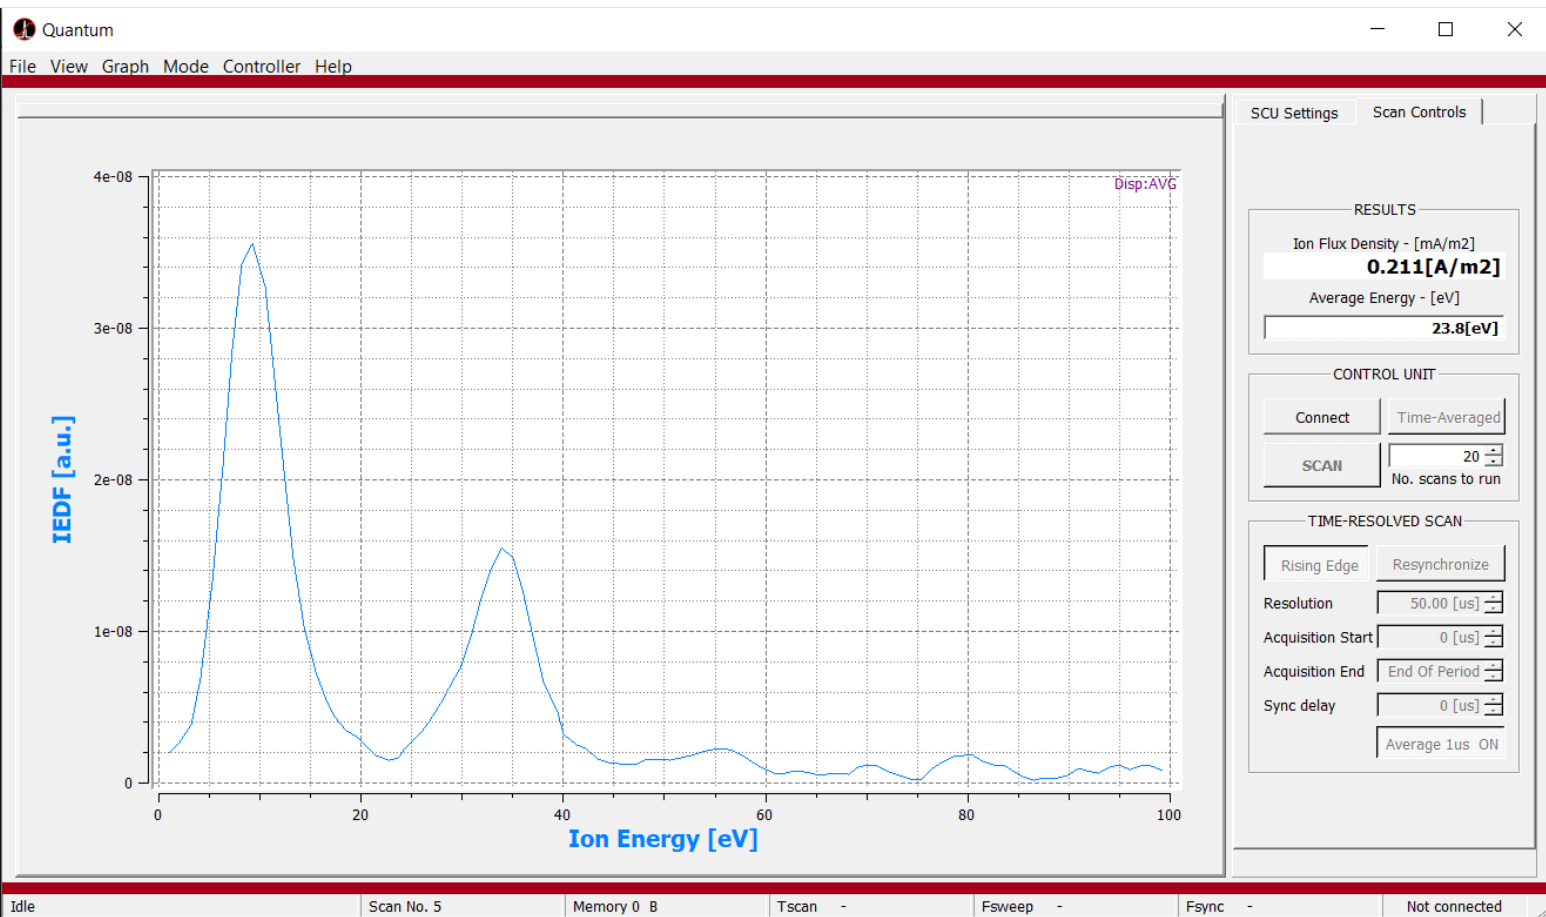
Task: Open the Graph menu
Action: 125,66
